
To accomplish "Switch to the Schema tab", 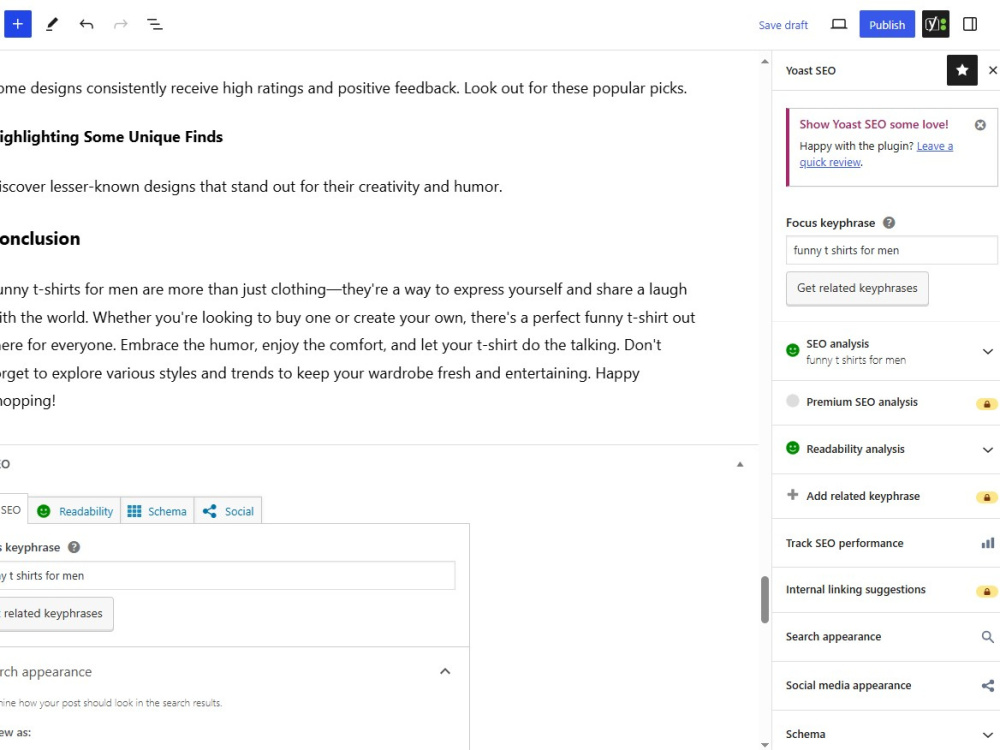I will coord(157,511).
